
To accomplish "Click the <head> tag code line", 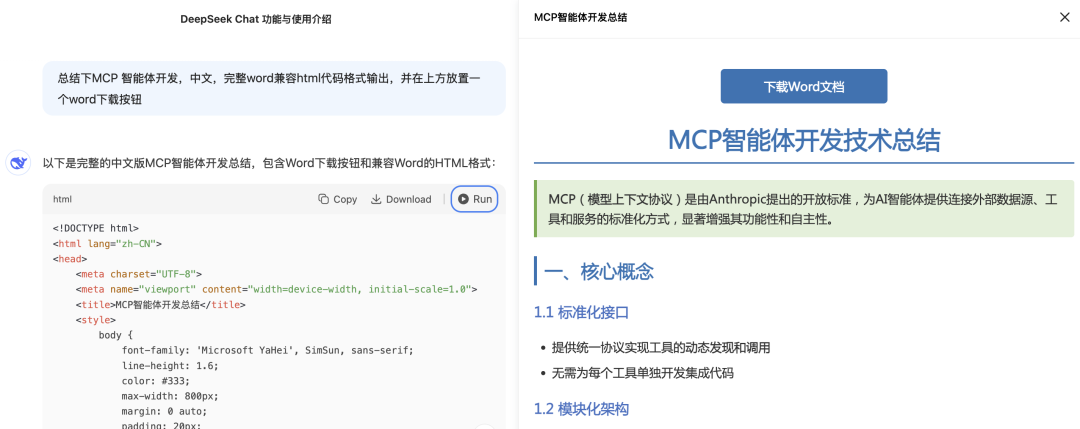I will tap(70, 258).
